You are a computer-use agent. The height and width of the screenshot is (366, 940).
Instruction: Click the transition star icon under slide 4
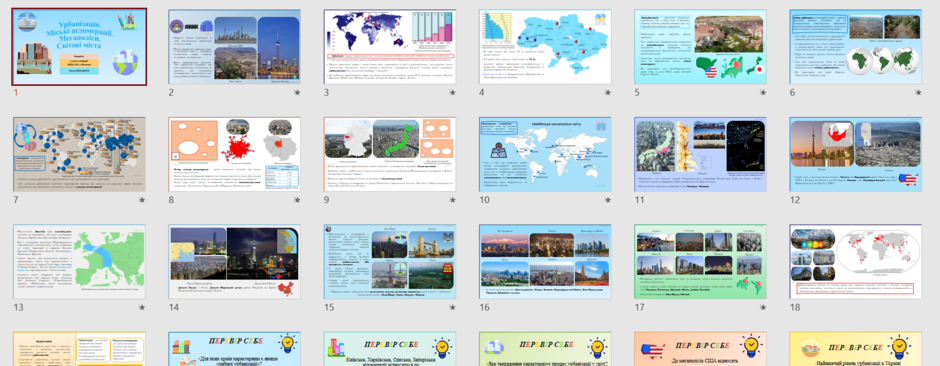[x=608, y=93]
